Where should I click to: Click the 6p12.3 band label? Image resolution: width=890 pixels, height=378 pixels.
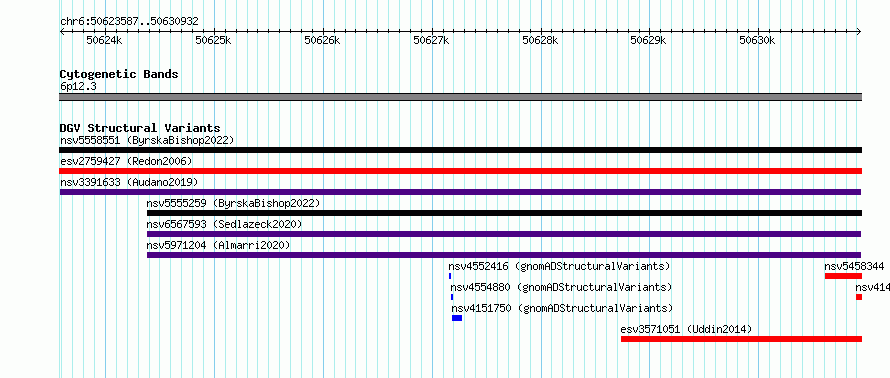[x=78, y=87]
